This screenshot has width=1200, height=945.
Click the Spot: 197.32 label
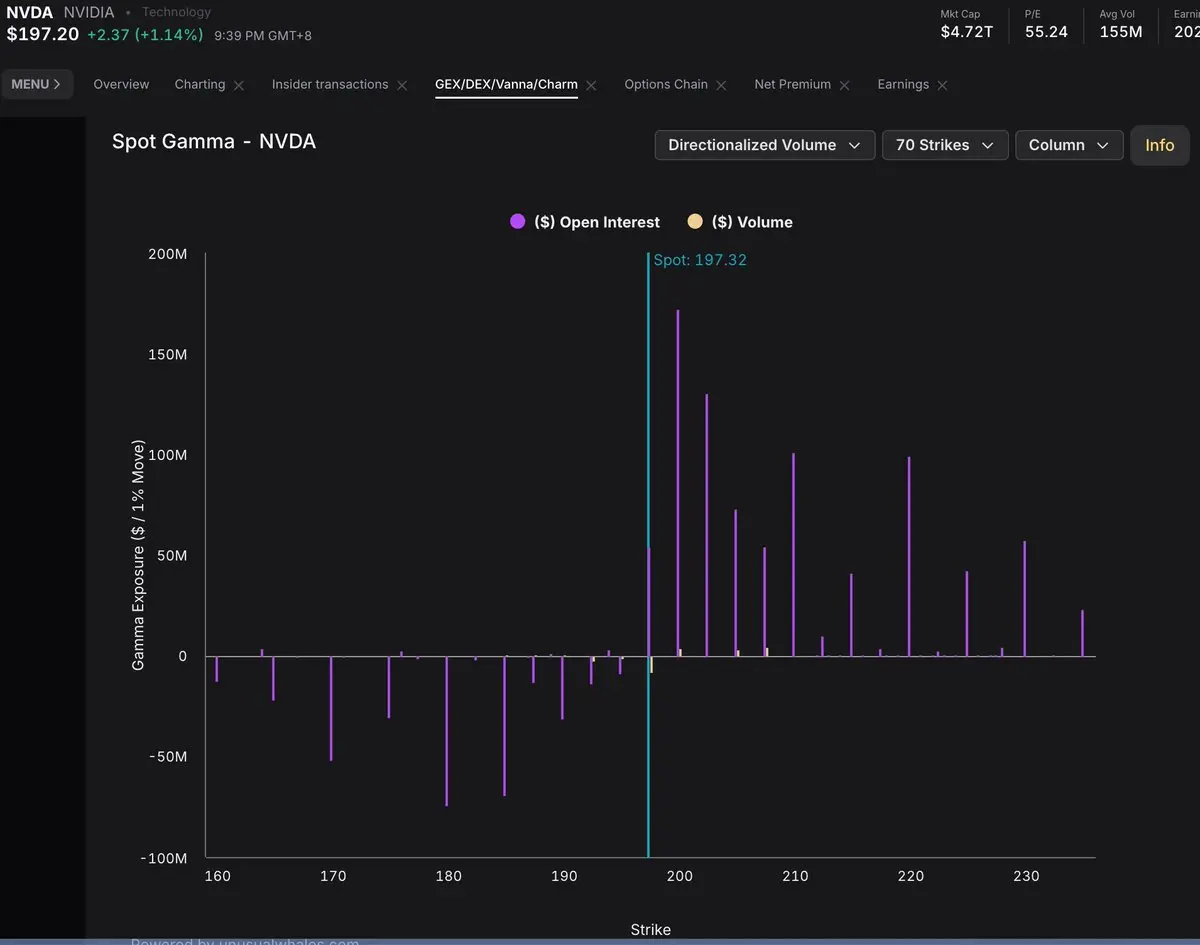(x=700, y=260)
